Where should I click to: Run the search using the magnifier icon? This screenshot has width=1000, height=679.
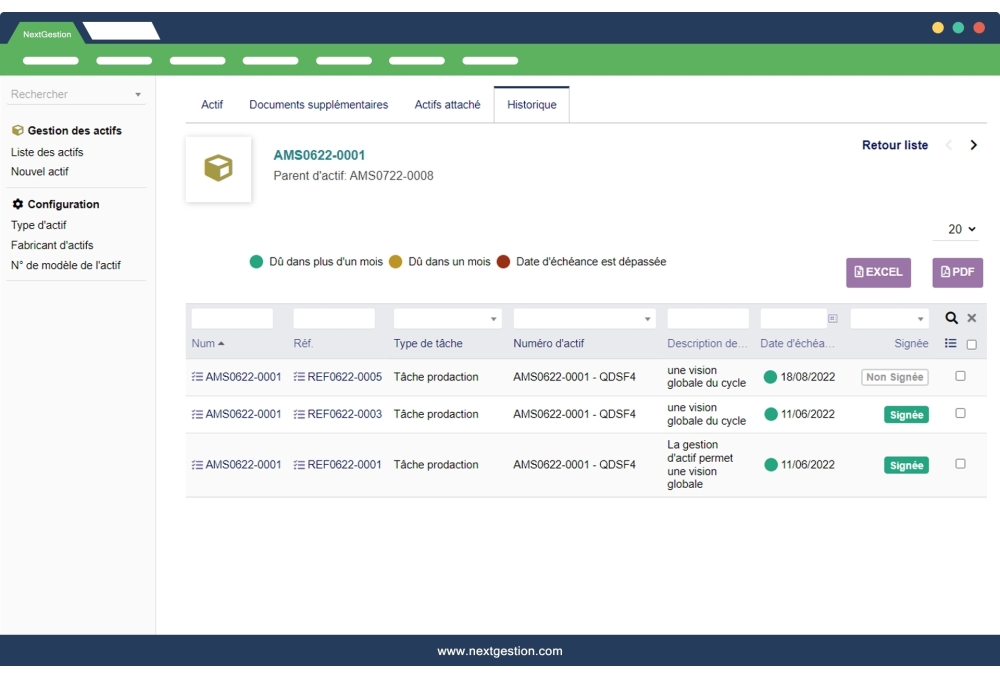(951, 316)
